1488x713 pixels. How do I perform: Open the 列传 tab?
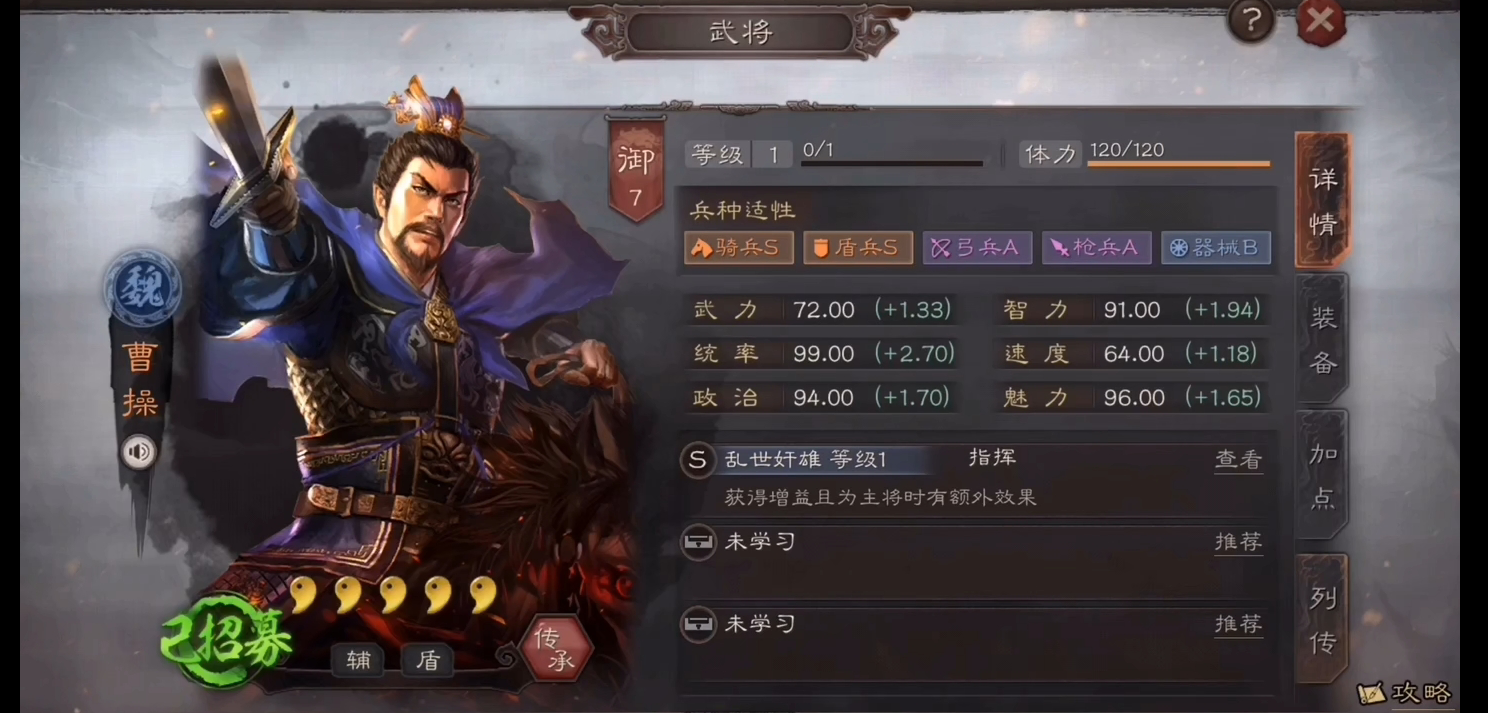pyautogui.click(x=1323, y=618)
